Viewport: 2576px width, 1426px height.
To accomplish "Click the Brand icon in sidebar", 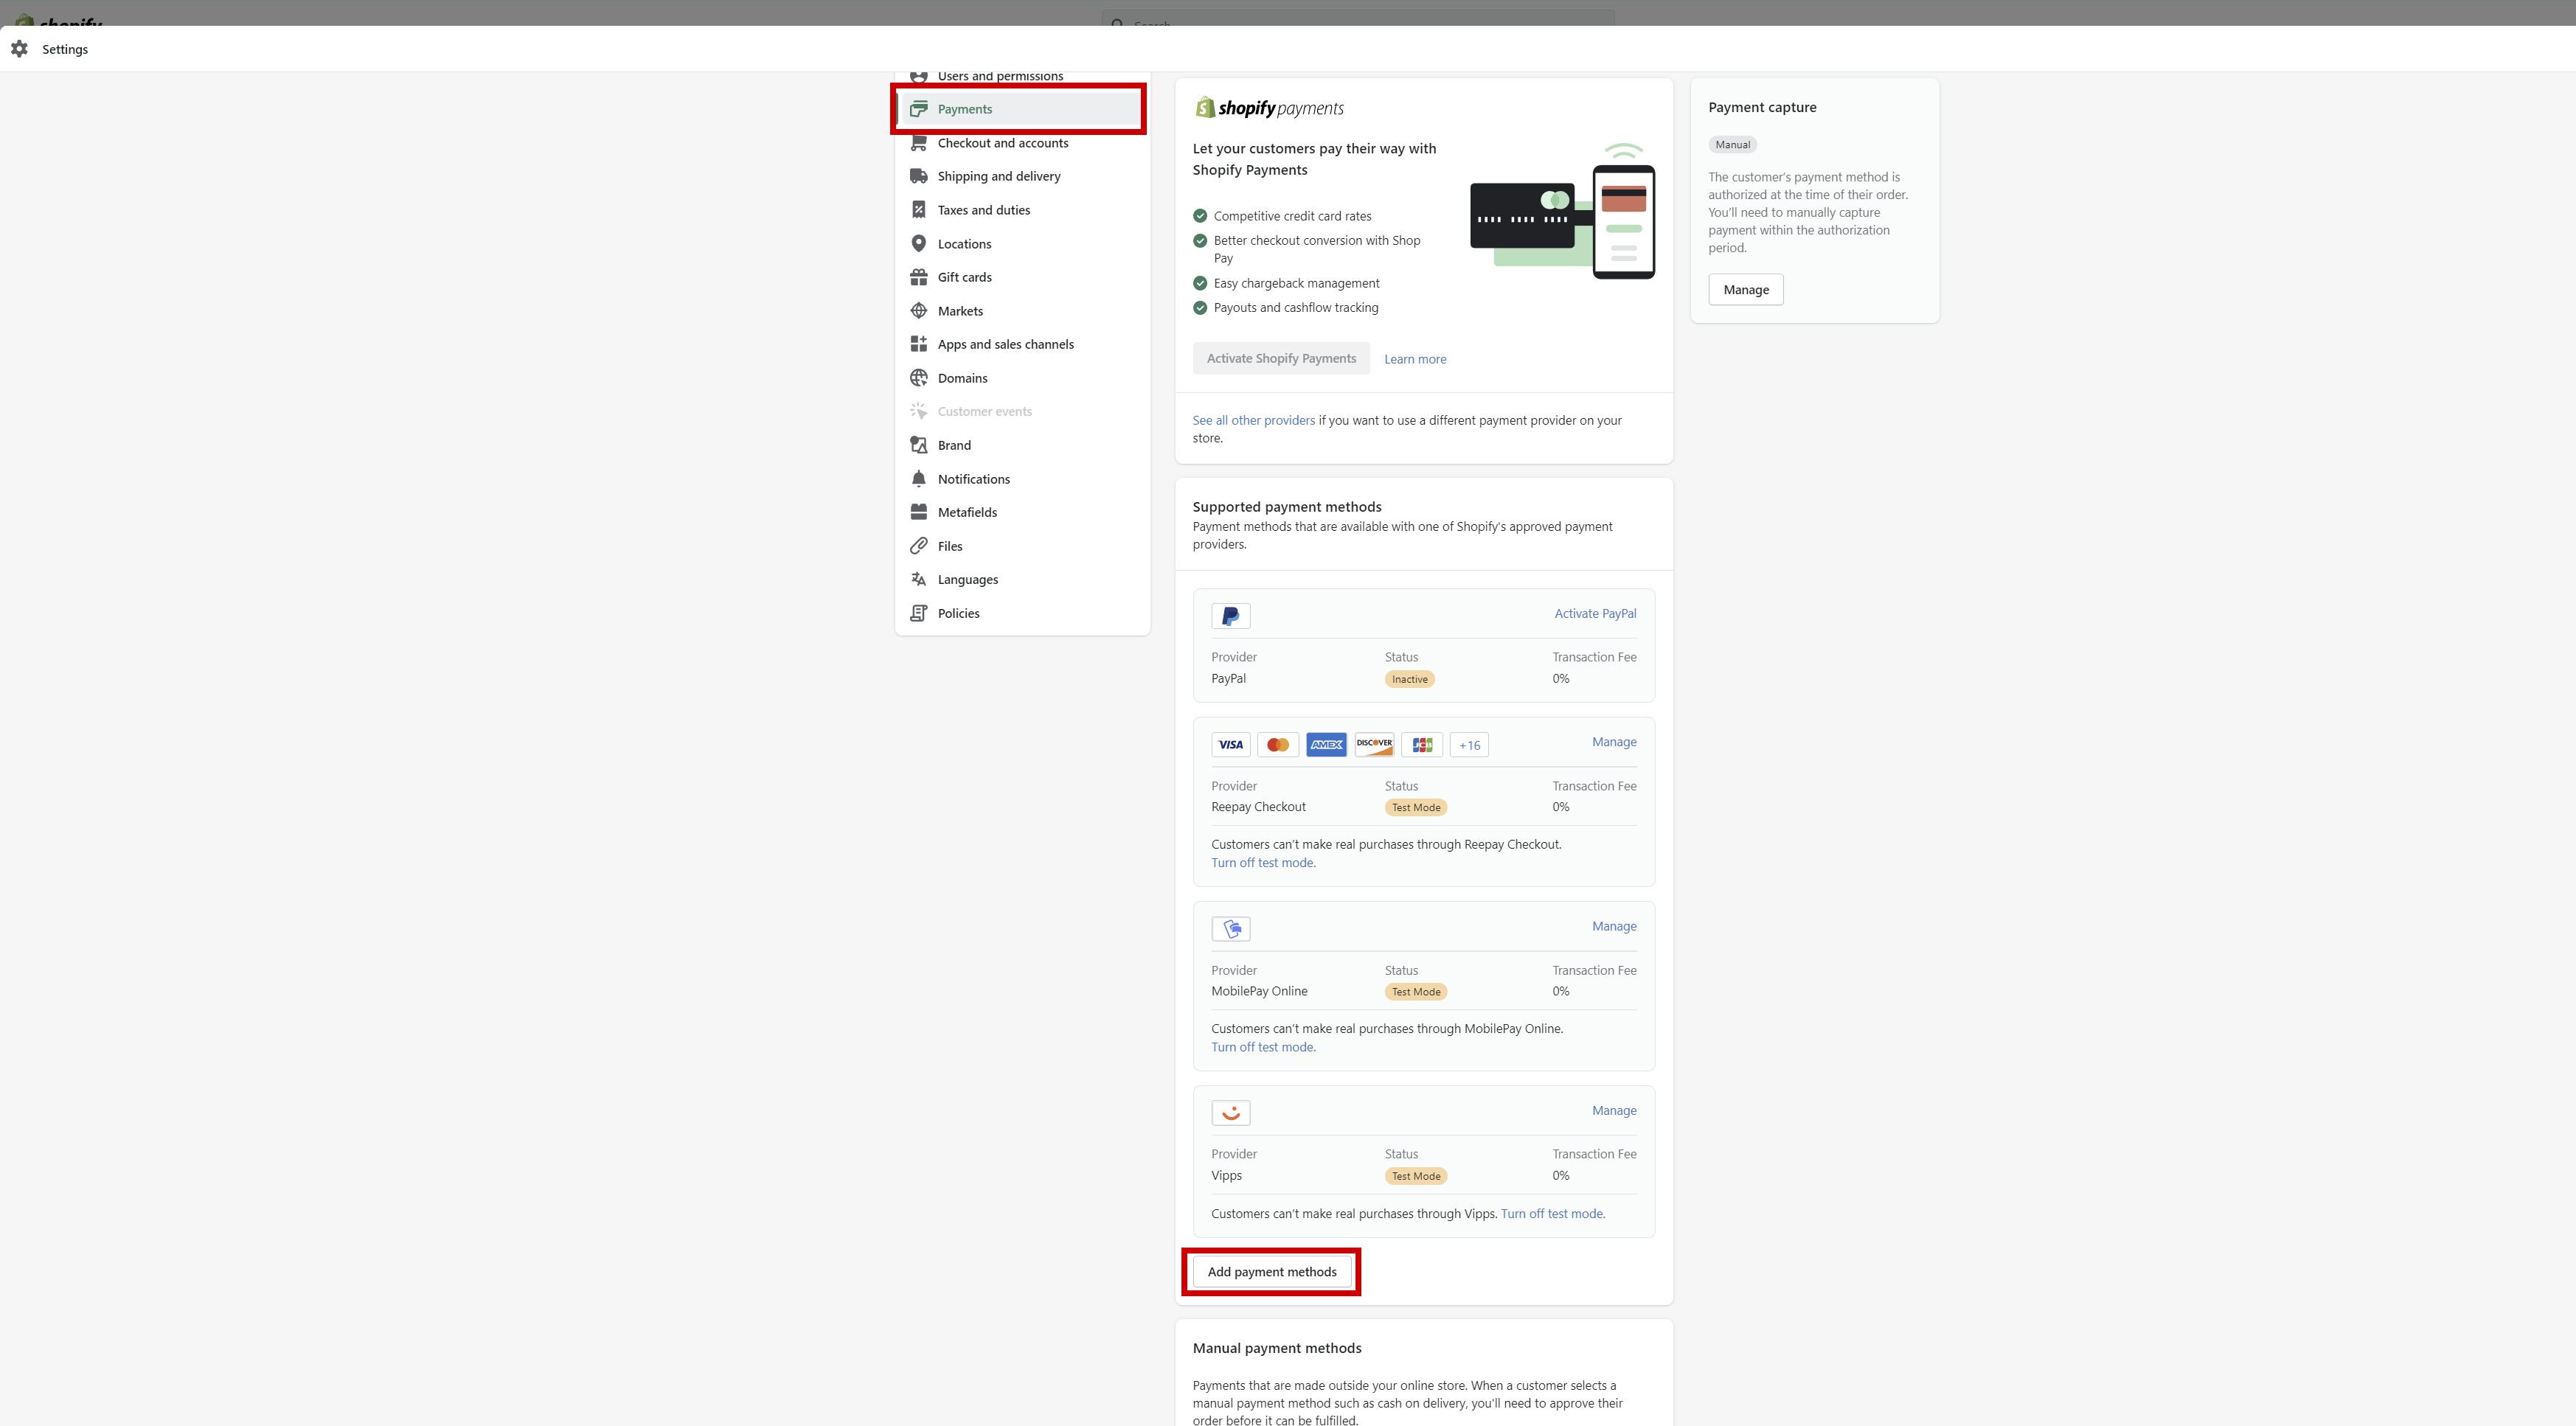I will [919, 445].
